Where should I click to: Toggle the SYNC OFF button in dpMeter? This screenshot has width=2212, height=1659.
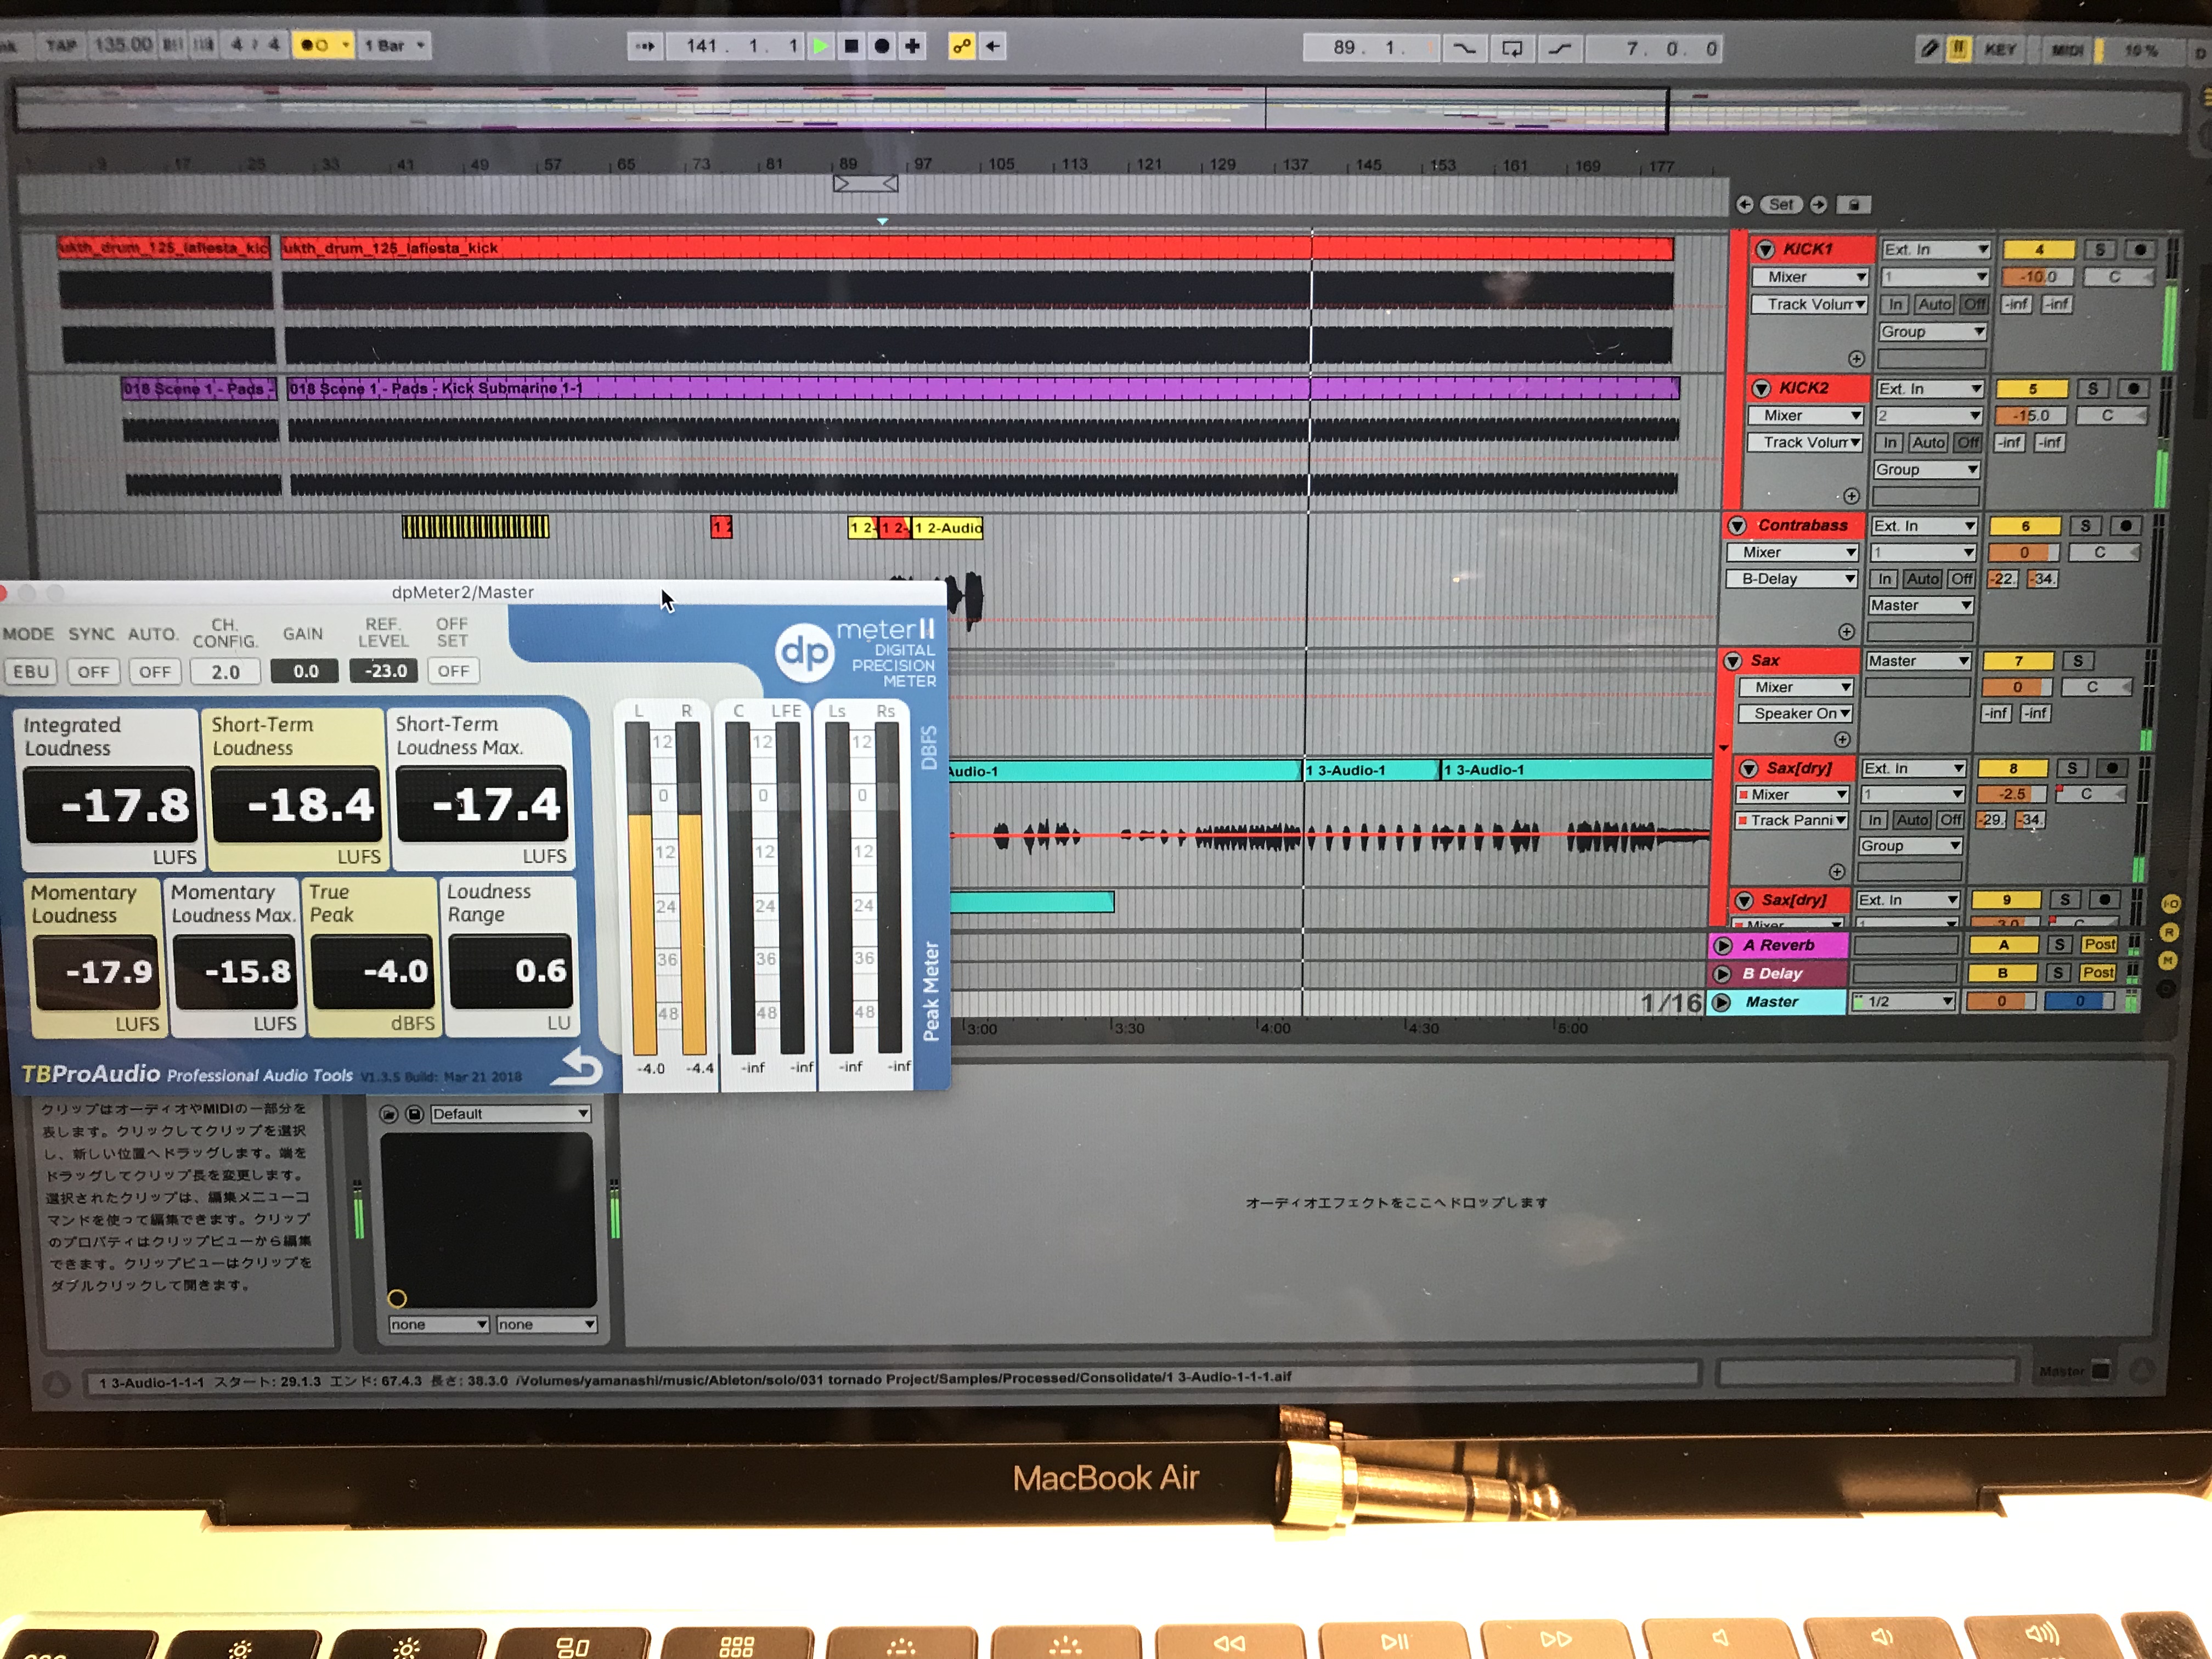tap(93, 672)
